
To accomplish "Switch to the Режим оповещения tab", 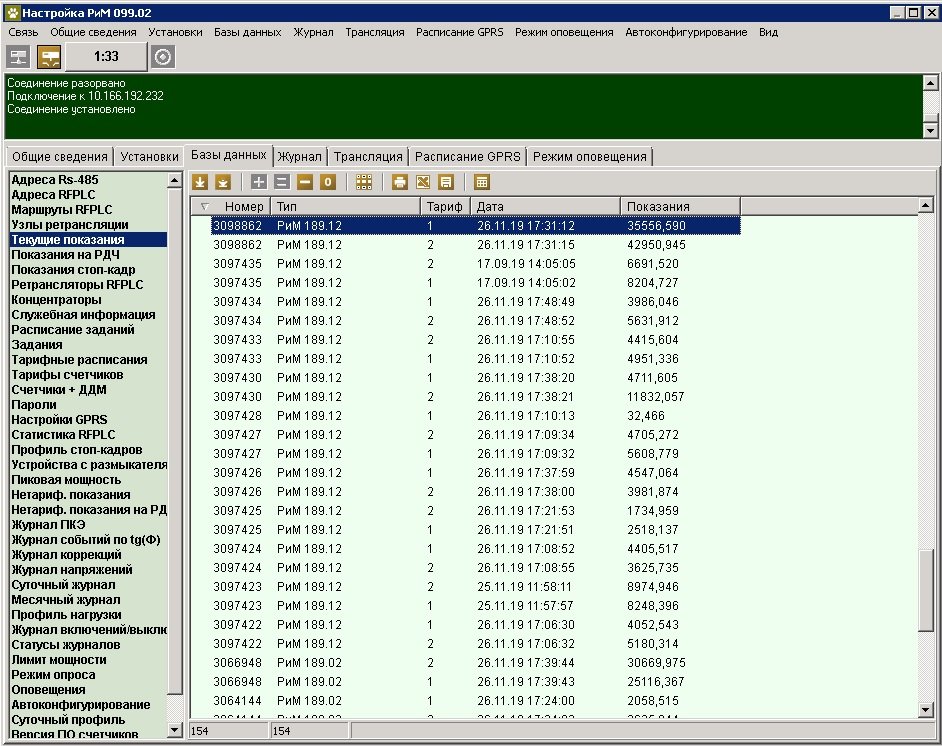I will 590,157.
